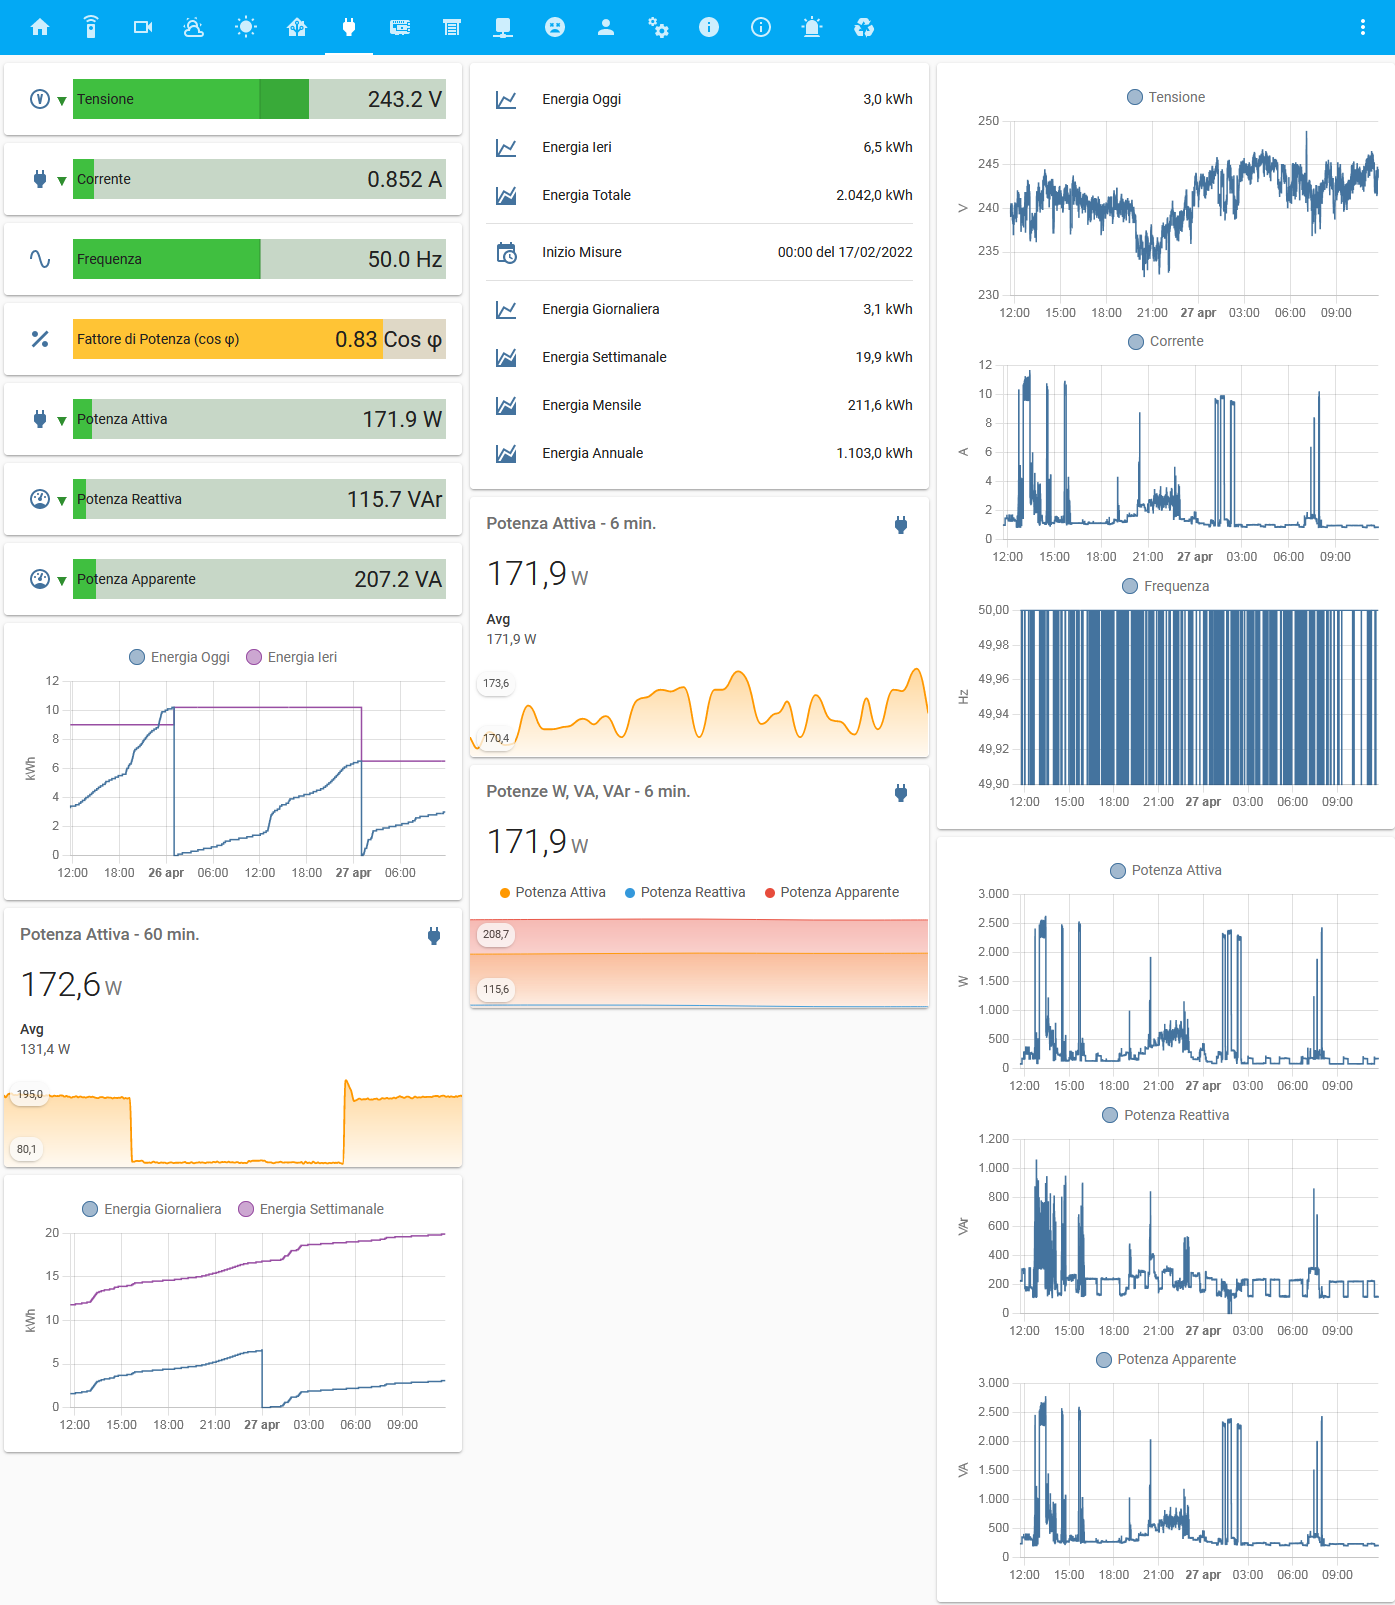The image size is (1395, 1605).
Task: Open the gears settings tab
Action: 658,27
